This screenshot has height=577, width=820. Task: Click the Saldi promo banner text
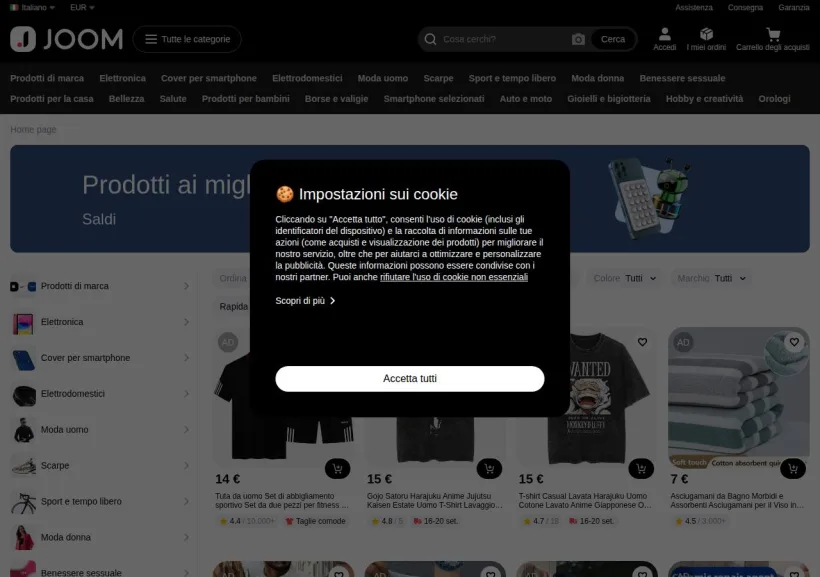(99, 219)
